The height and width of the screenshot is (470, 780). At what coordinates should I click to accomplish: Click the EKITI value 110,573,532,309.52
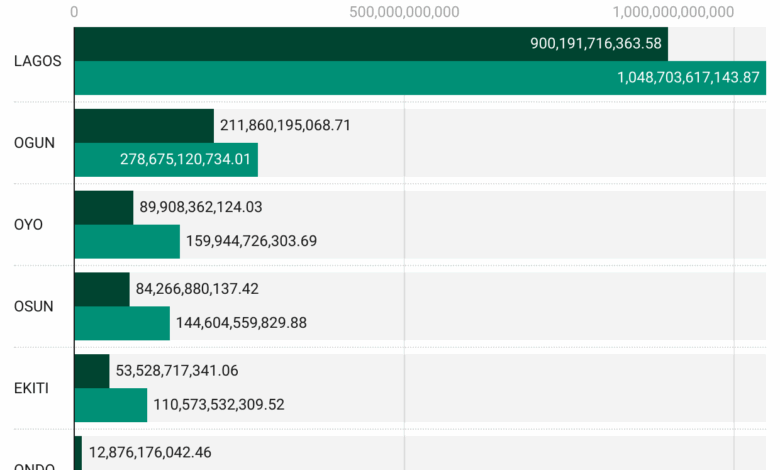click(219, 404)
